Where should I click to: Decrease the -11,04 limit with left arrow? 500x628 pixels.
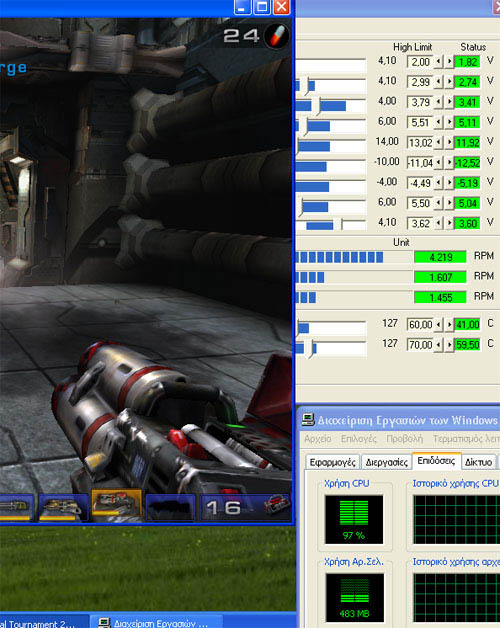pos(439,163)
